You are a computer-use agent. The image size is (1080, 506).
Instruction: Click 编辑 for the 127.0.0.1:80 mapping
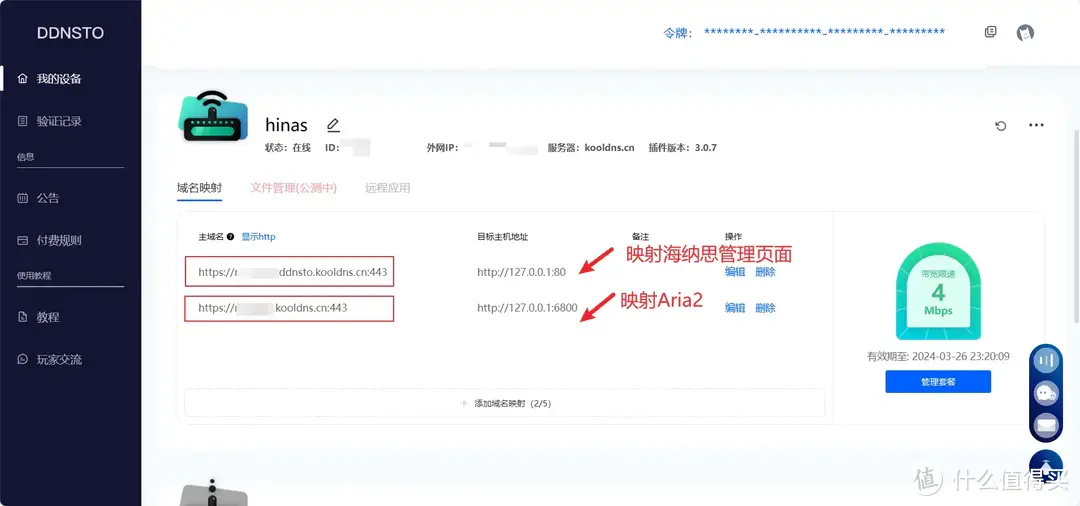735,272
